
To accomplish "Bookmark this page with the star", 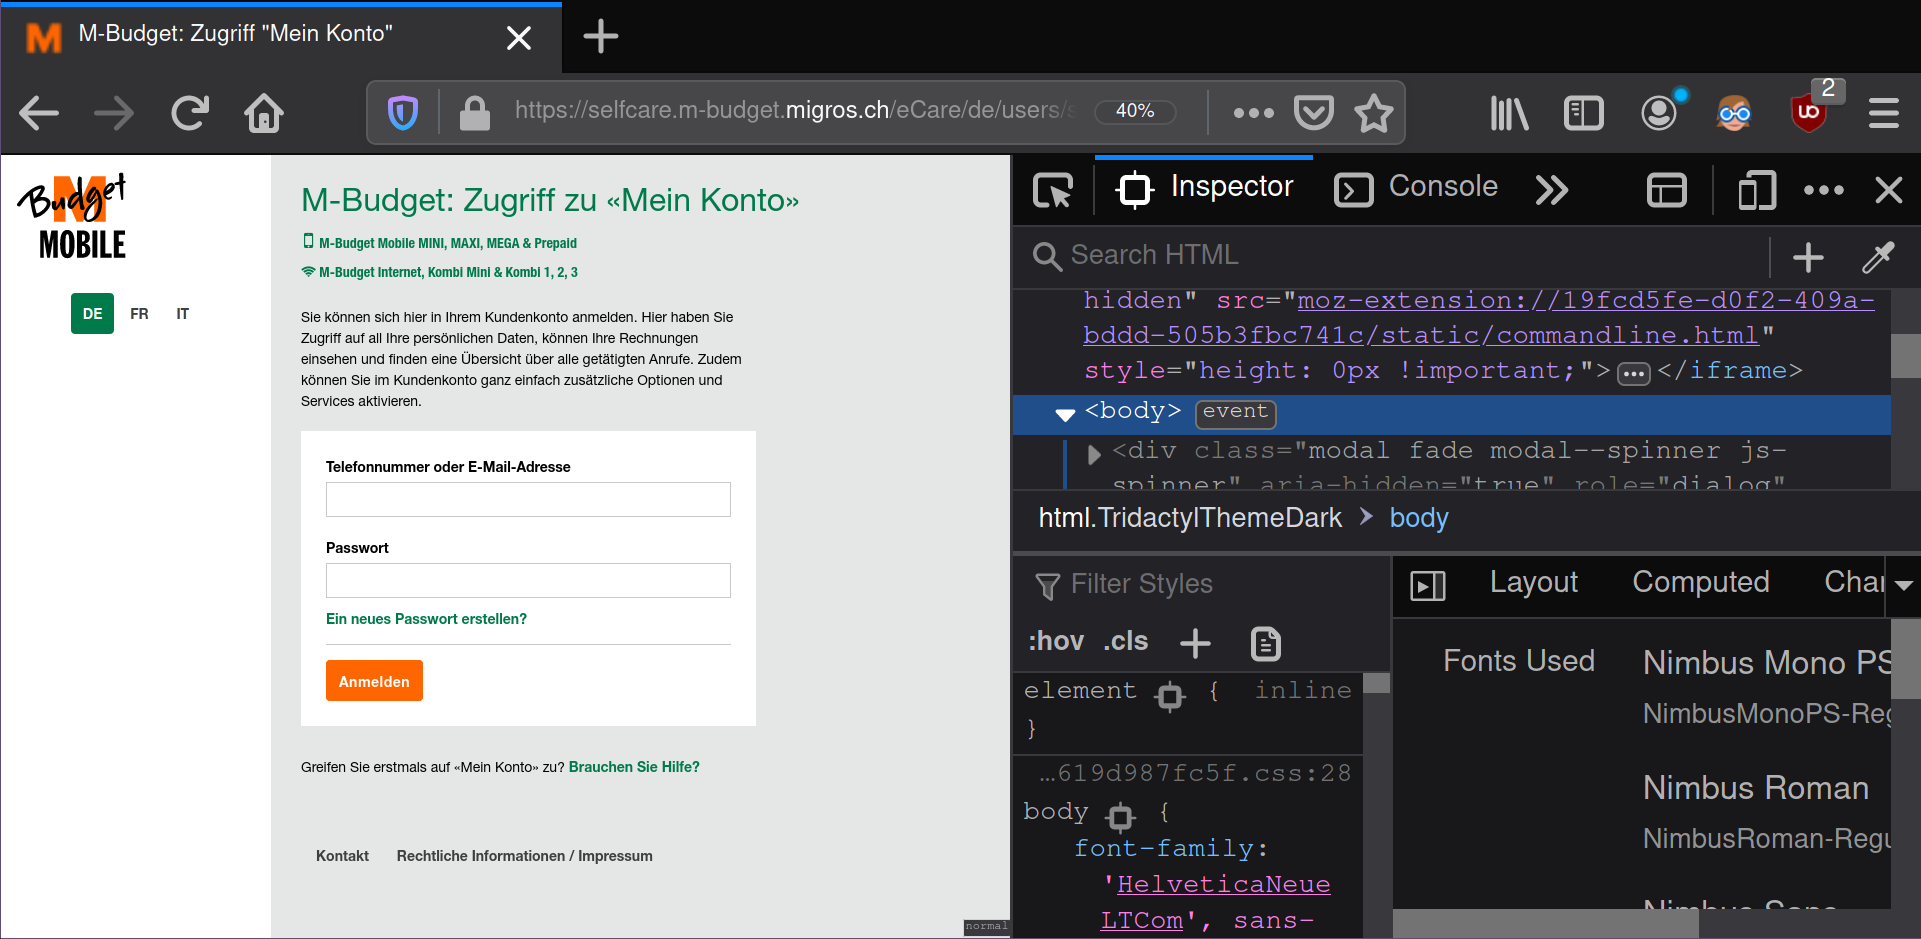I will [x=1373, y=113].
